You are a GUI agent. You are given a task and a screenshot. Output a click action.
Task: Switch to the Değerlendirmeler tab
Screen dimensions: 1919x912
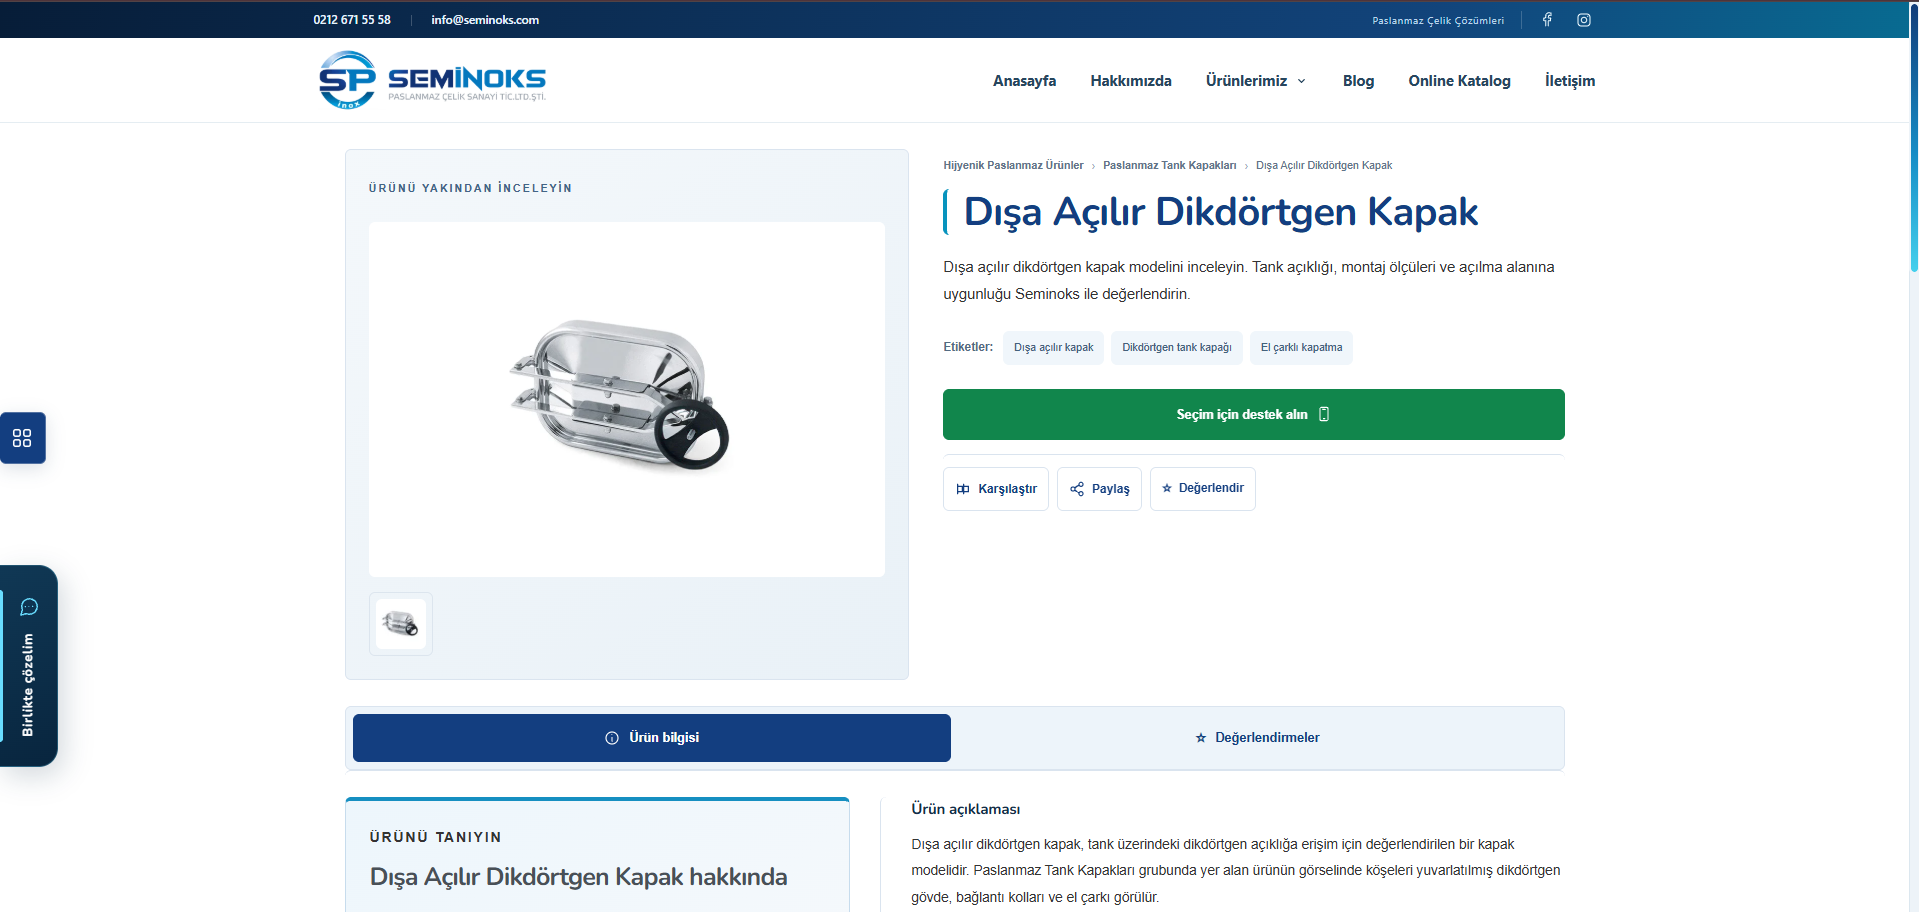point(1258,738)
